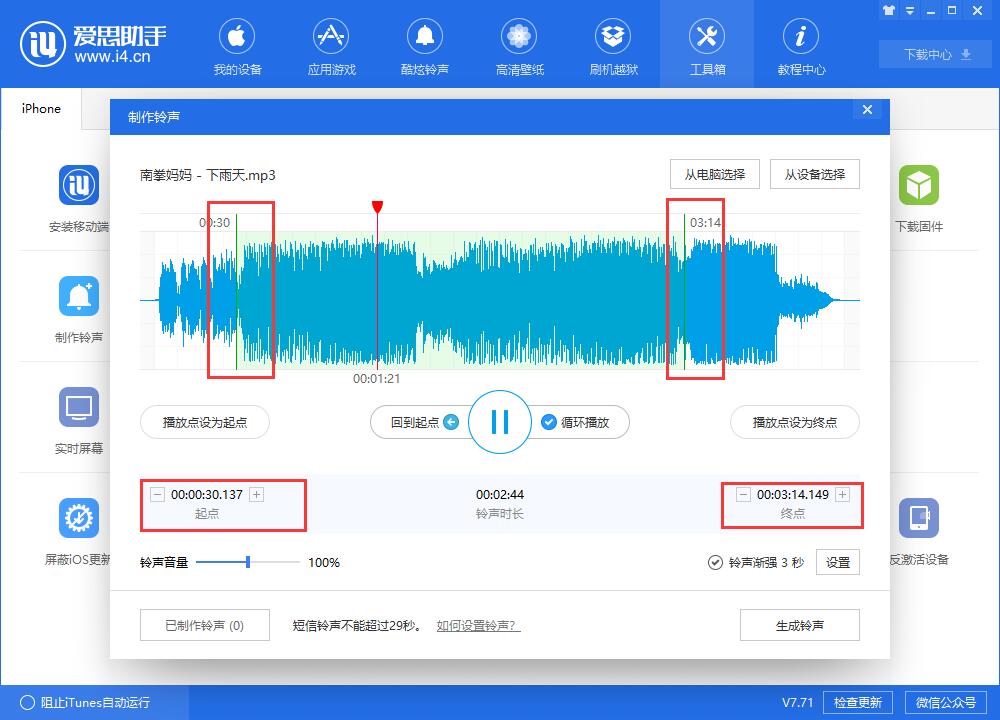Select the 酷炫铃声 ringtone icon
Image resolution: width=1000 pixels, height=720 pixels.
(x=425, y=44)
